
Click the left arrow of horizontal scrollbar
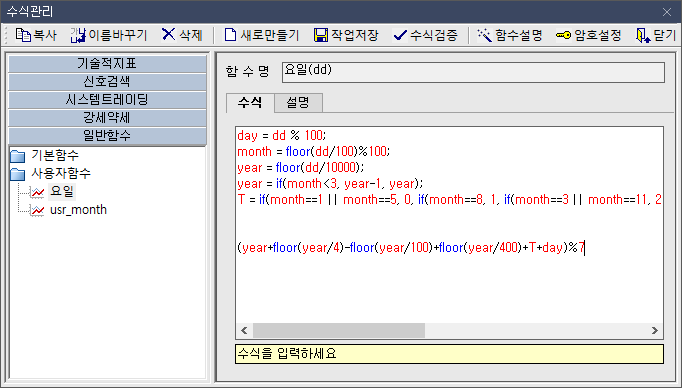point(244,331)
